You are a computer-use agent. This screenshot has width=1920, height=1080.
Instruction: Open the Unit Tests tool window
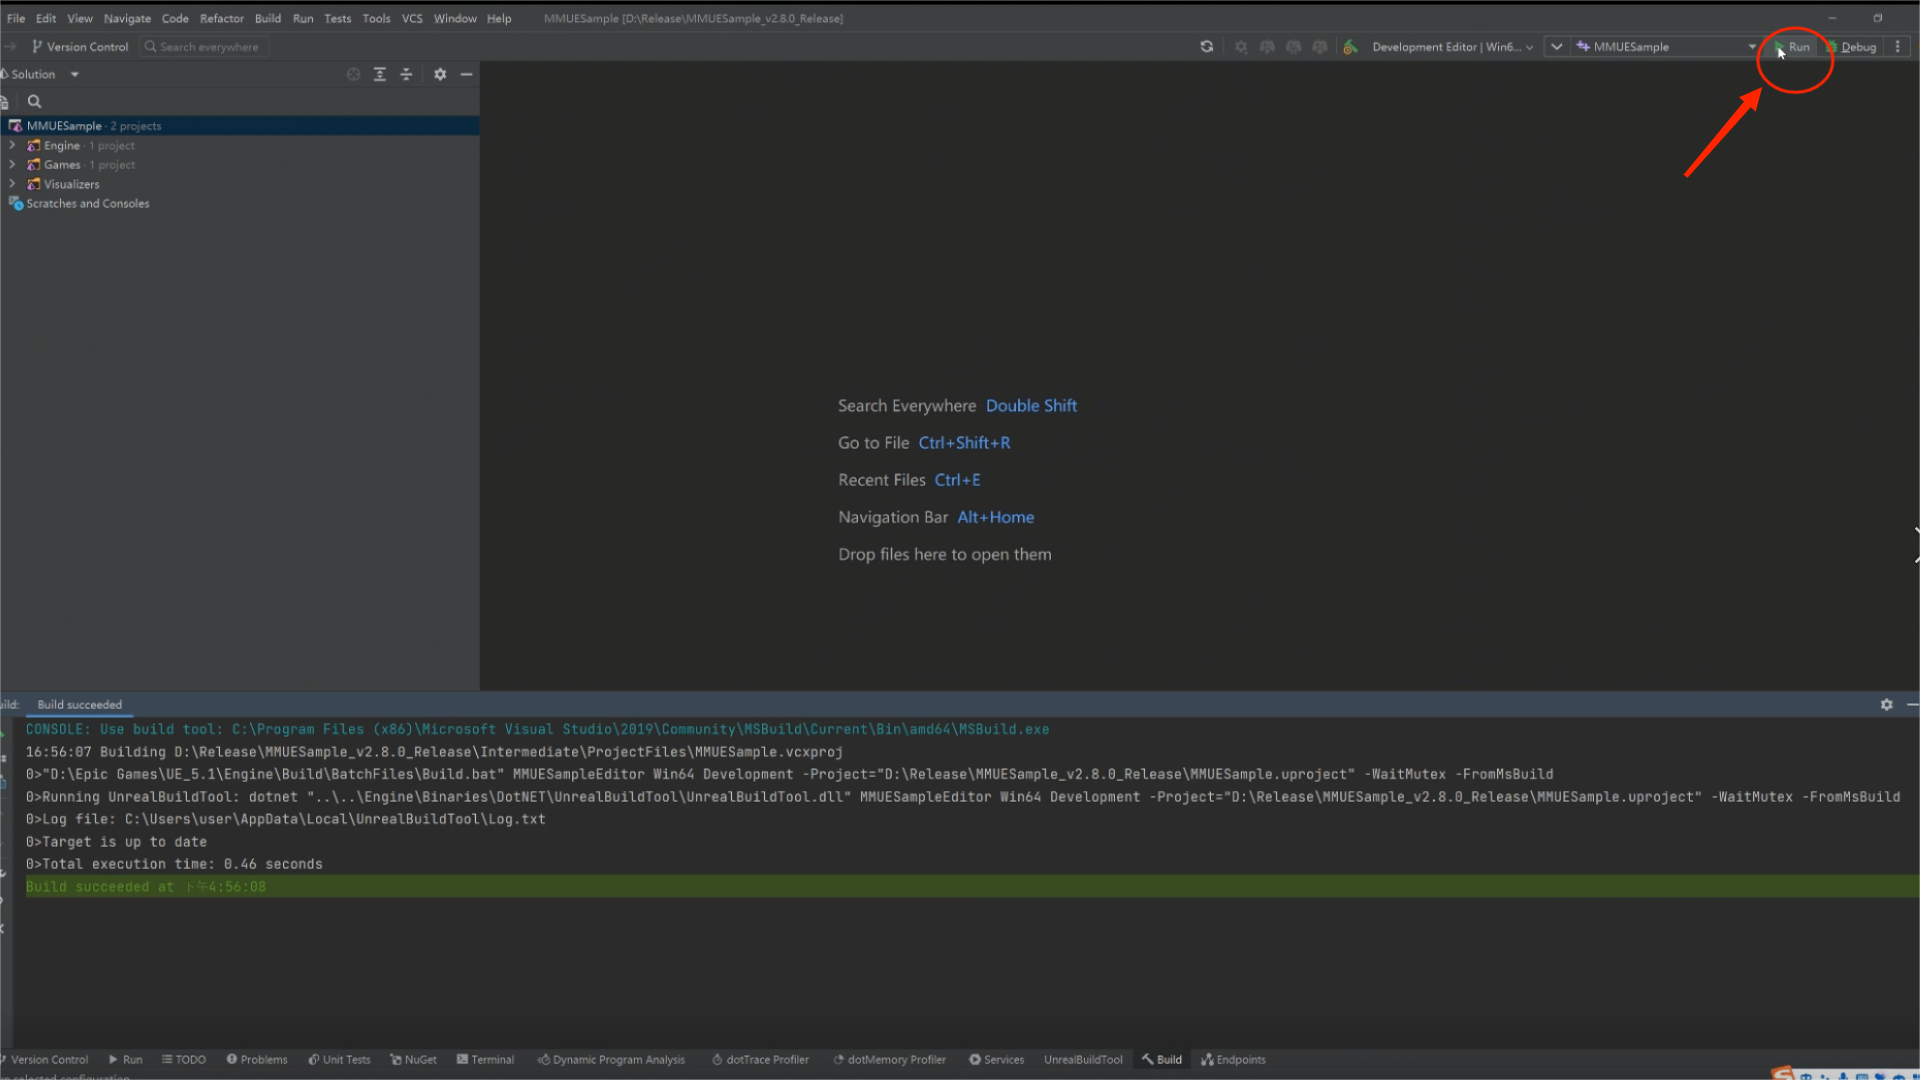339,1059
